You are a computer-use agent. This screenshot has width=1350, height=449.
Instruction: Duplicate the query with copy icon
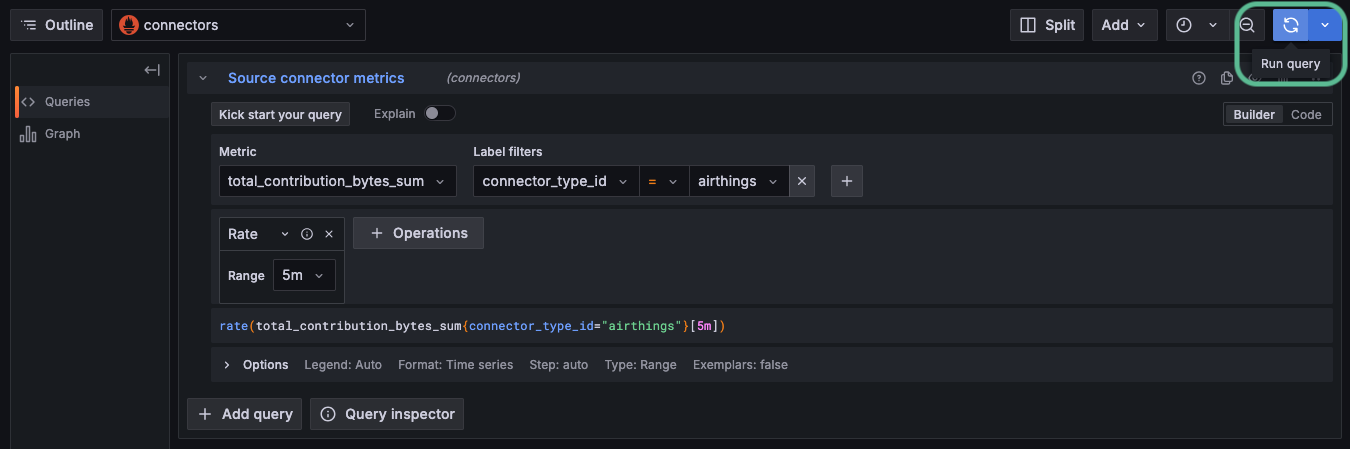click(1227, 78)
